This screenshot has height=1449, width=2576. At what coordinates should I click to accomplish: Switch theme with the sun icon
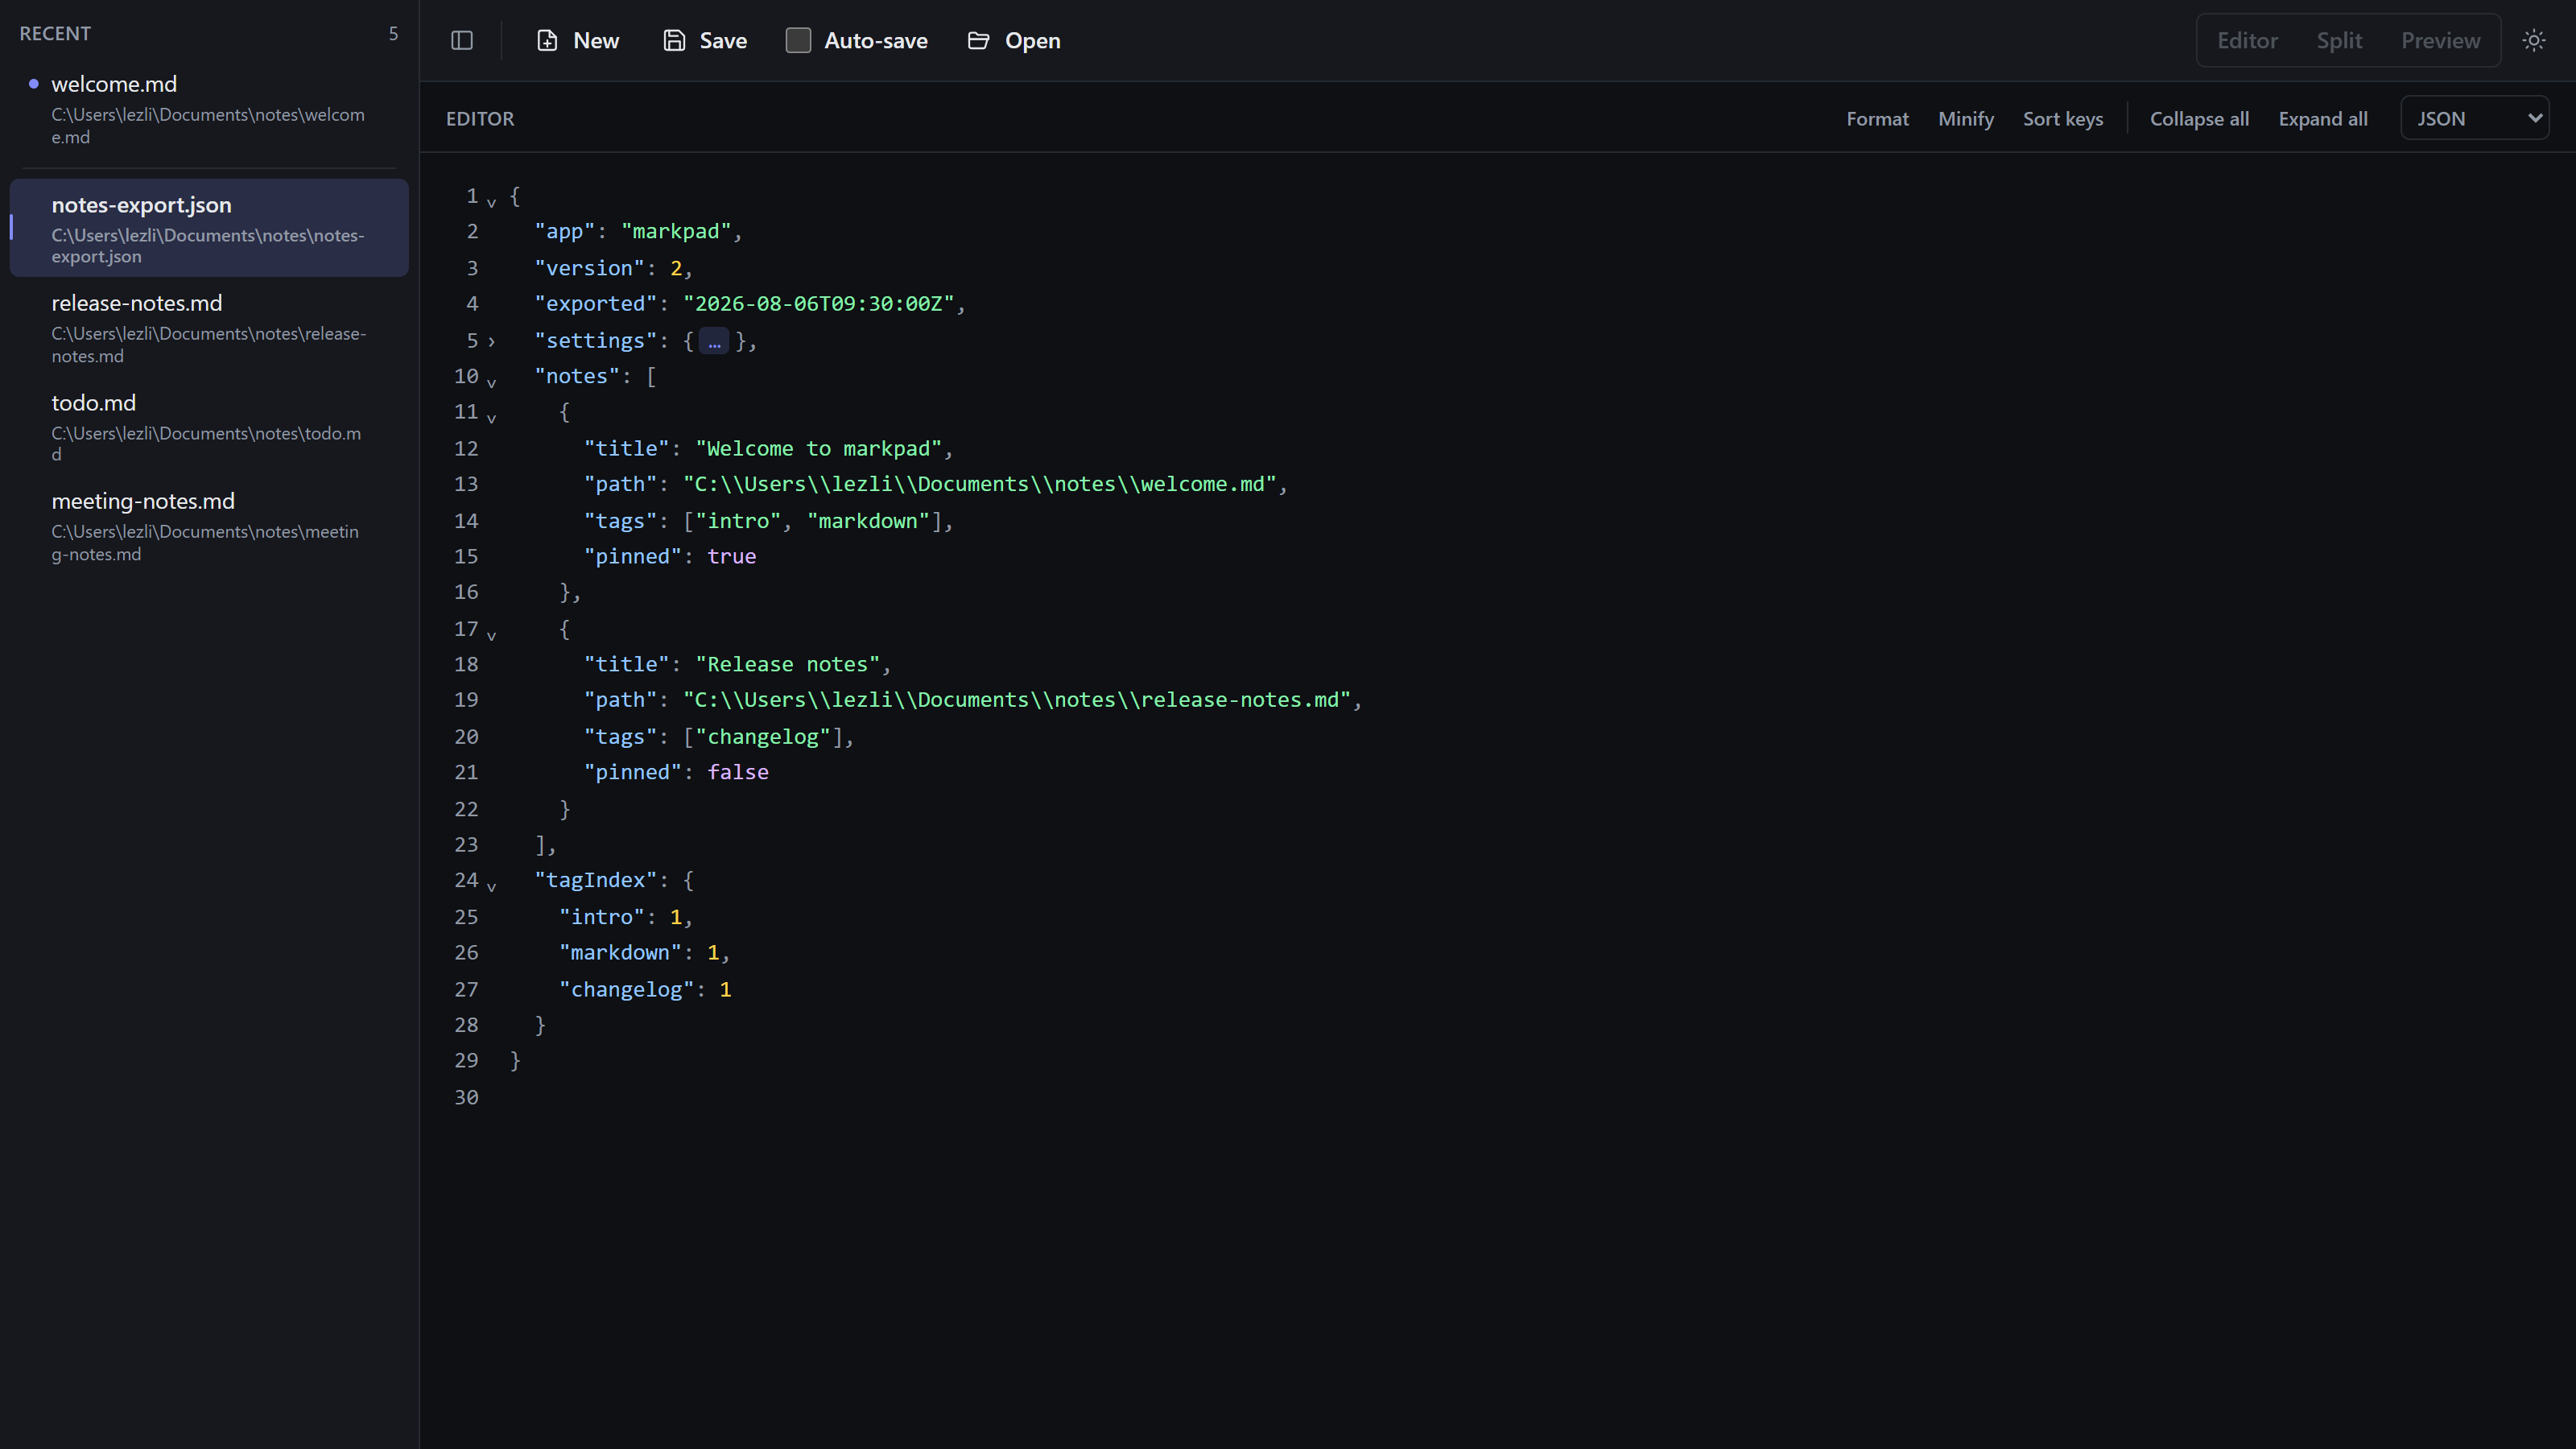click(2533, 40)
